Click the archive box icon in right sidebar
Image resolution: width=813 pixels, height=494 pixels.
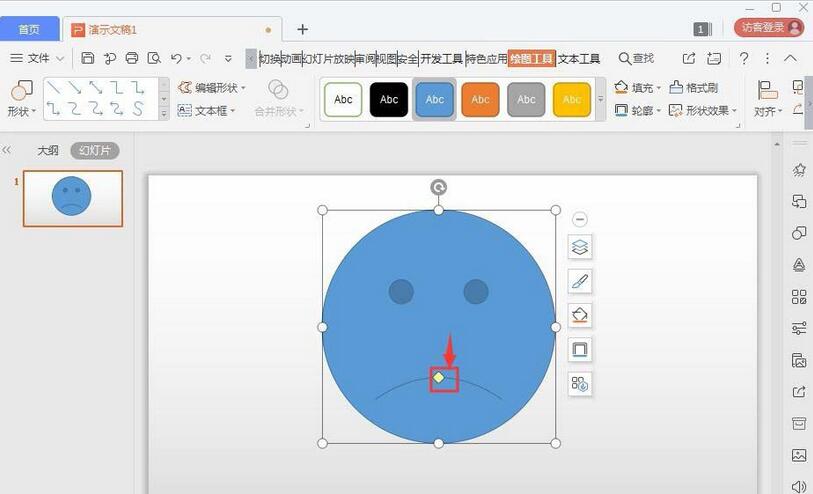(799, 423)
